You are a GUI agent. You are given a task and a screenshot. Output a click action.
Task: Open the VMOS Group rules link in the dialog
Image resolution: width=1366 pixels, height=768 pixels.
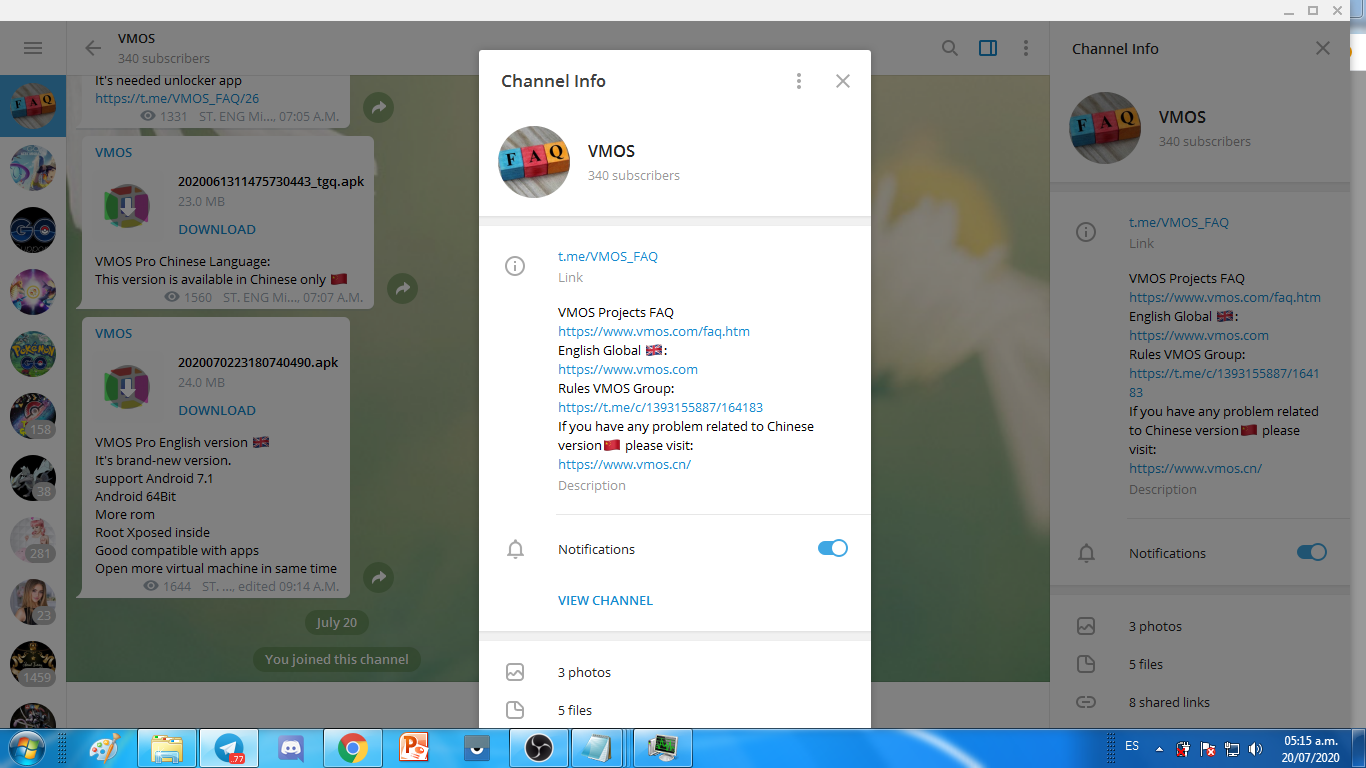pos(660,407)
